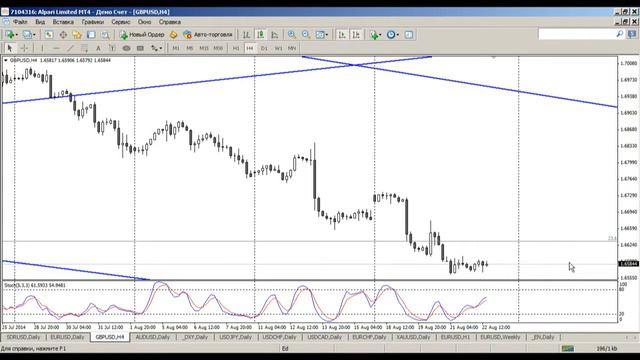640x360 pixels.
Task: Select the vertical line tool
Action: (42, 48)
